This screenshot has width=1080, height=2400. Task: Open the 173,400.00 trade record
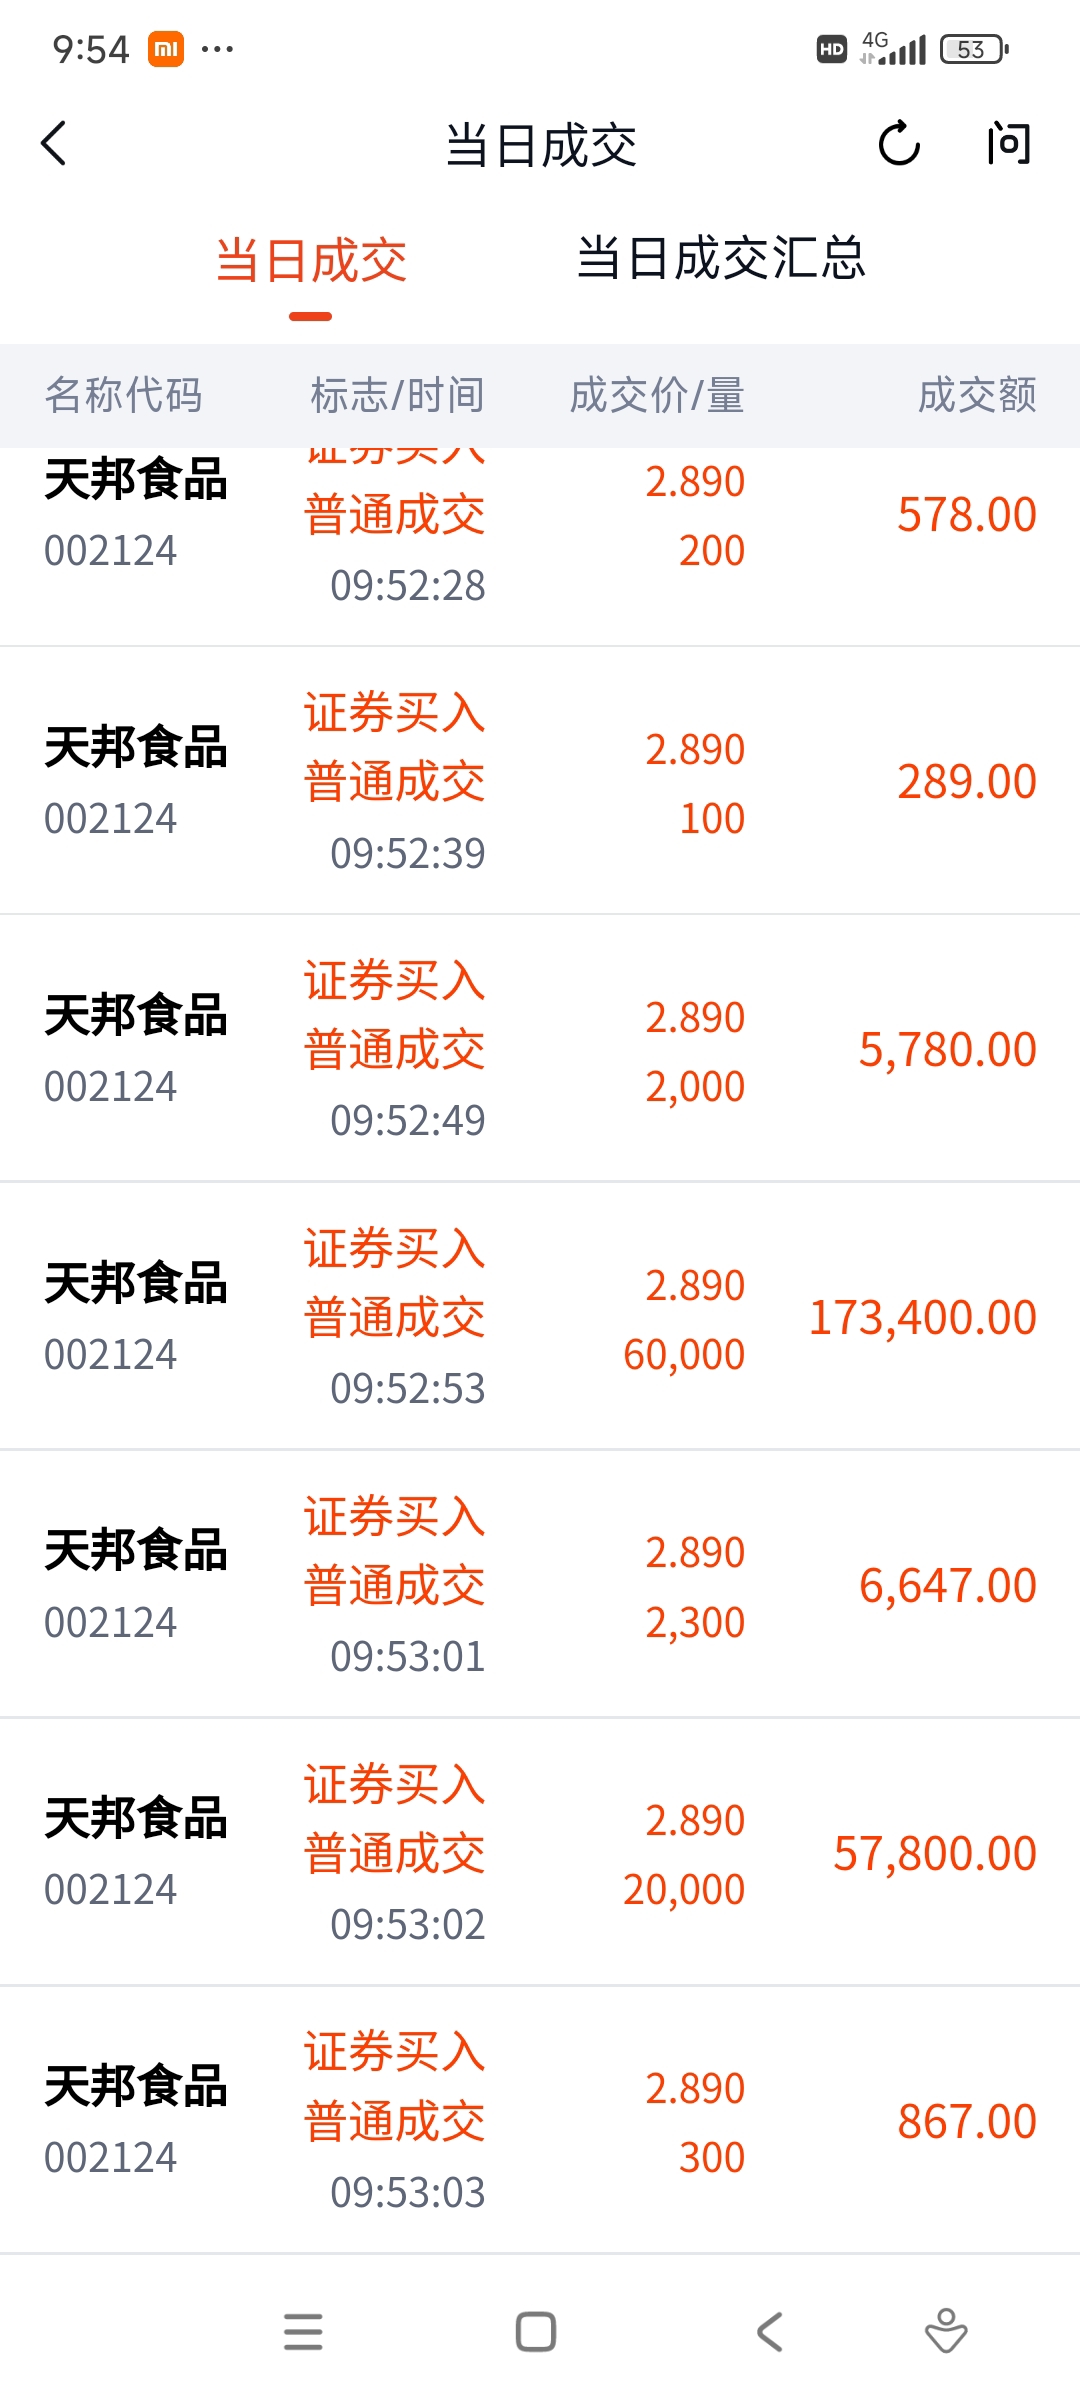click(540, 1317)
